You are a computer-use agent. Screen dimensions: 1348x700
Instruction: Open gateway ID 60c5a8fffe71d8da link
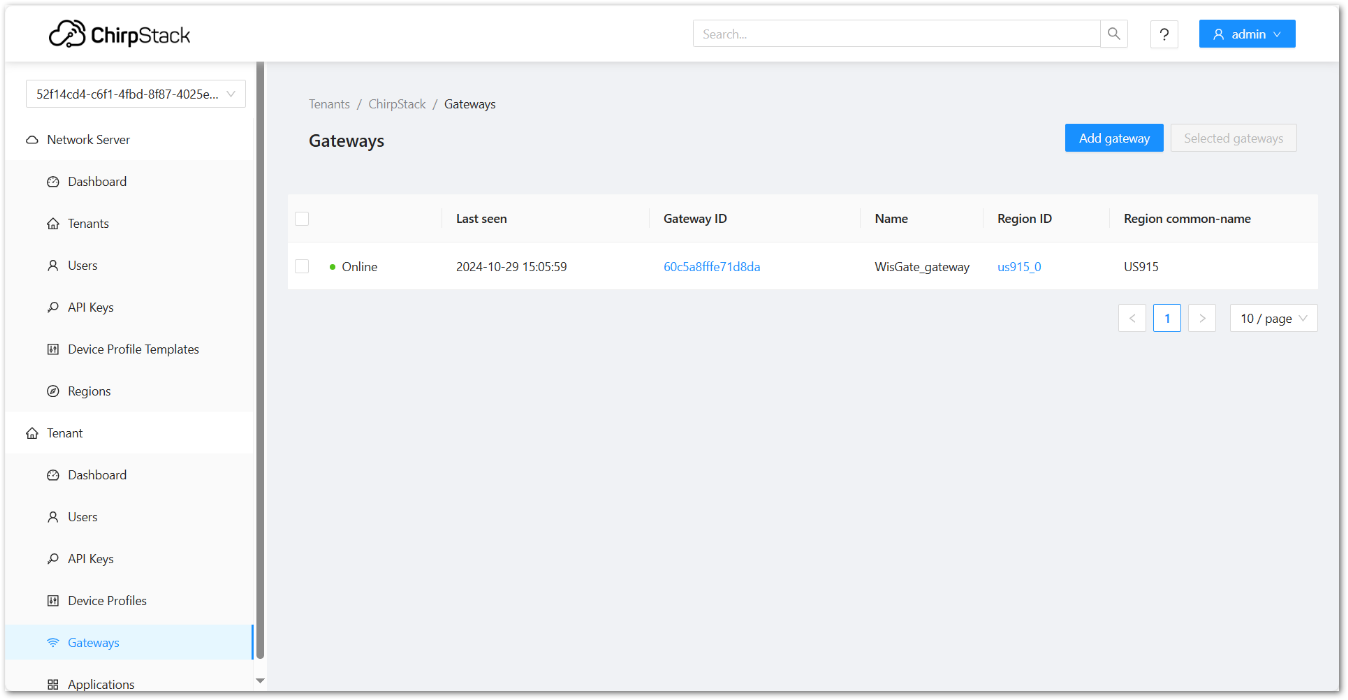pyautogui.click(x=711, y=267)
